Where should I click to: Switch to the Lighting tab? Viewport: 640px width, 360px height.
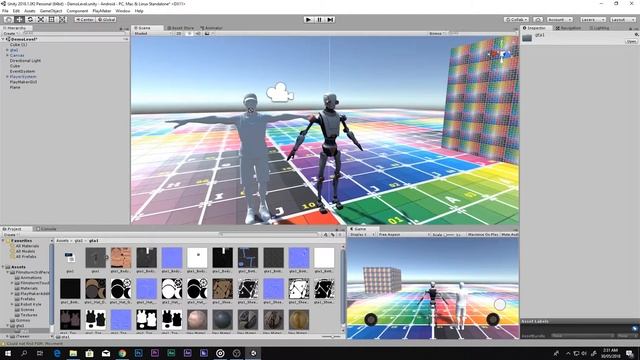point(599,28)
